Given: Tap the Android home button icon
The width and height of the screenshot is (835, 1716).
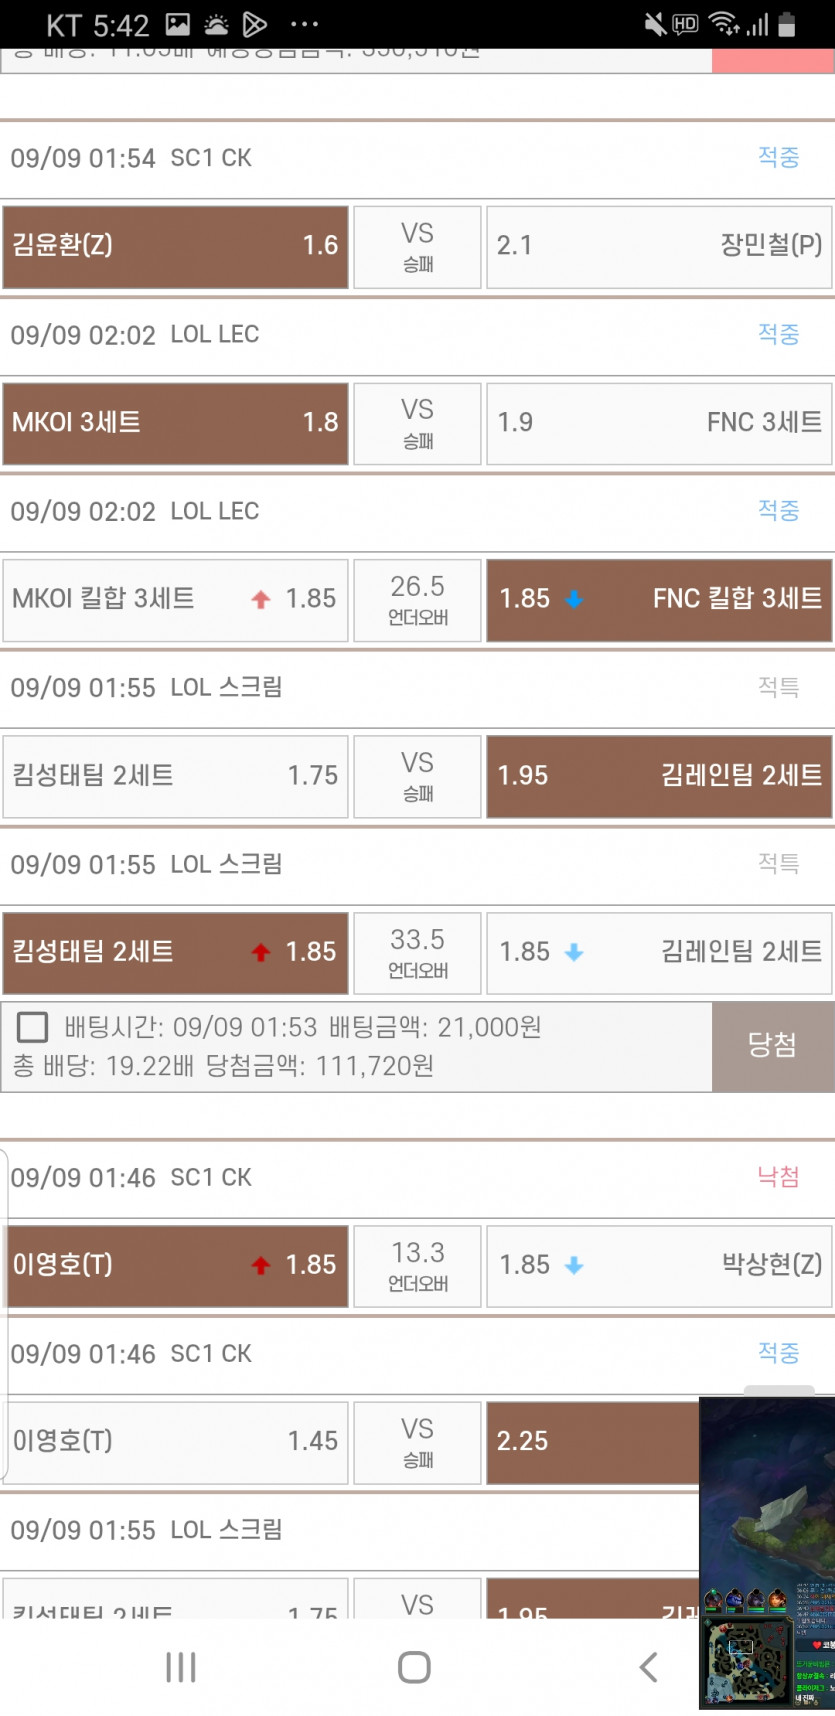Looking at the screenshot, I should tap(414, 1667).
